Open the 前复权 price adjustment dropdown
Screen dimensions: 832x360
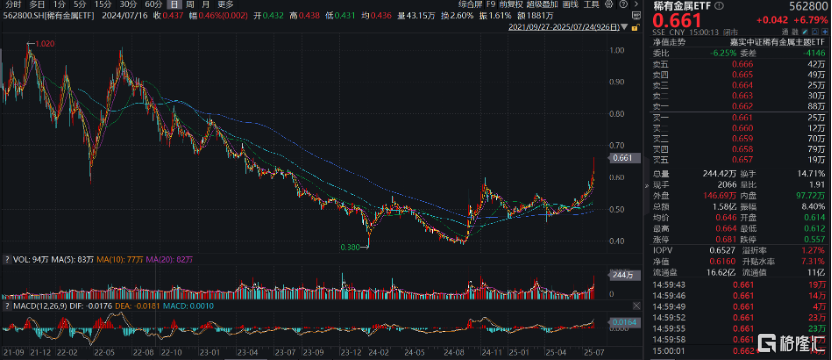pyautogui.click(x=511, y=4)
